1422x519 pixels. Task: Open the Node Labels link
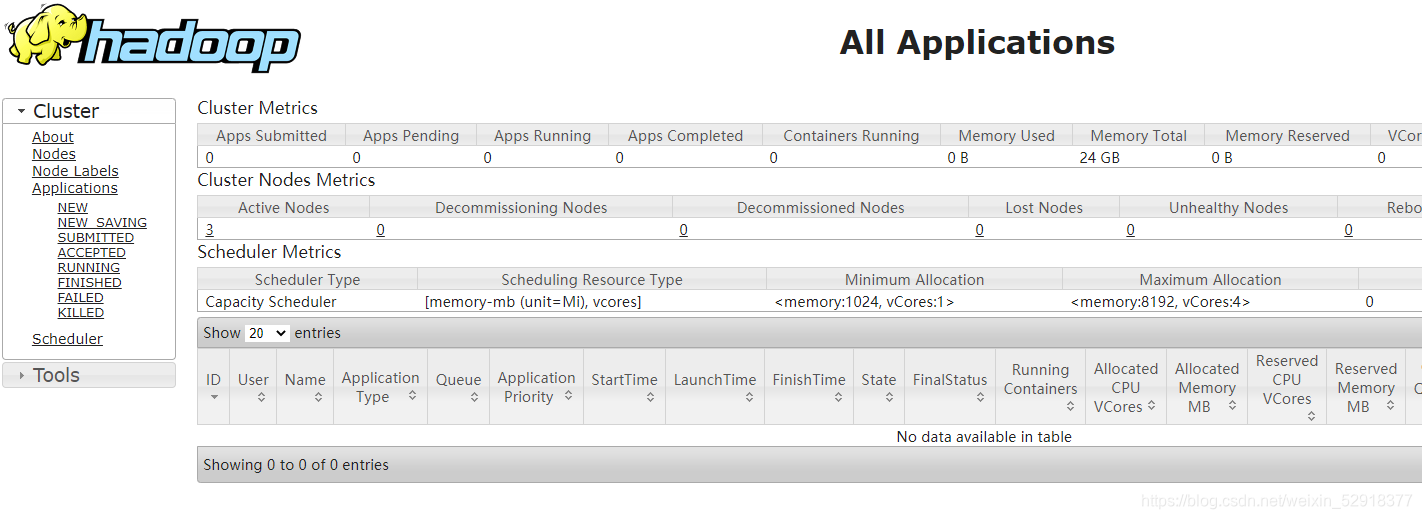point(75,171)
